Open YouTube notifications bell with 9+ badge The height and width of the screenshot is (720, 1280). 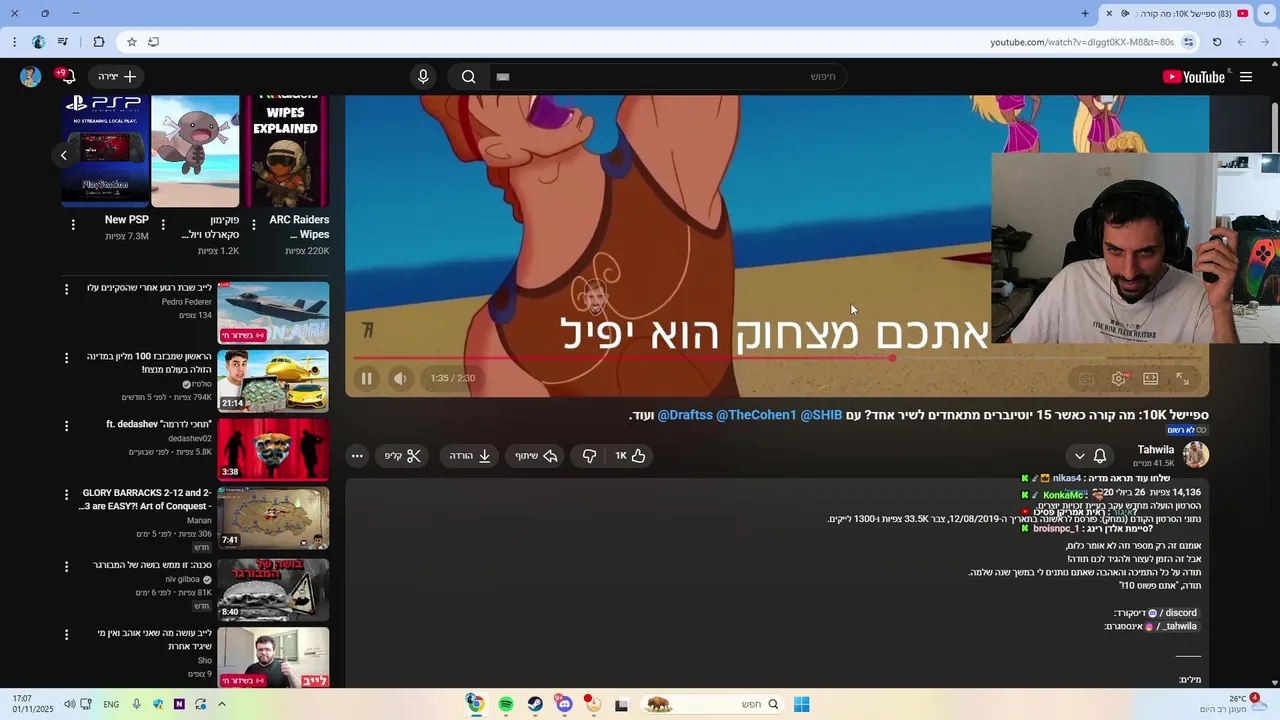tap(67, 77)
